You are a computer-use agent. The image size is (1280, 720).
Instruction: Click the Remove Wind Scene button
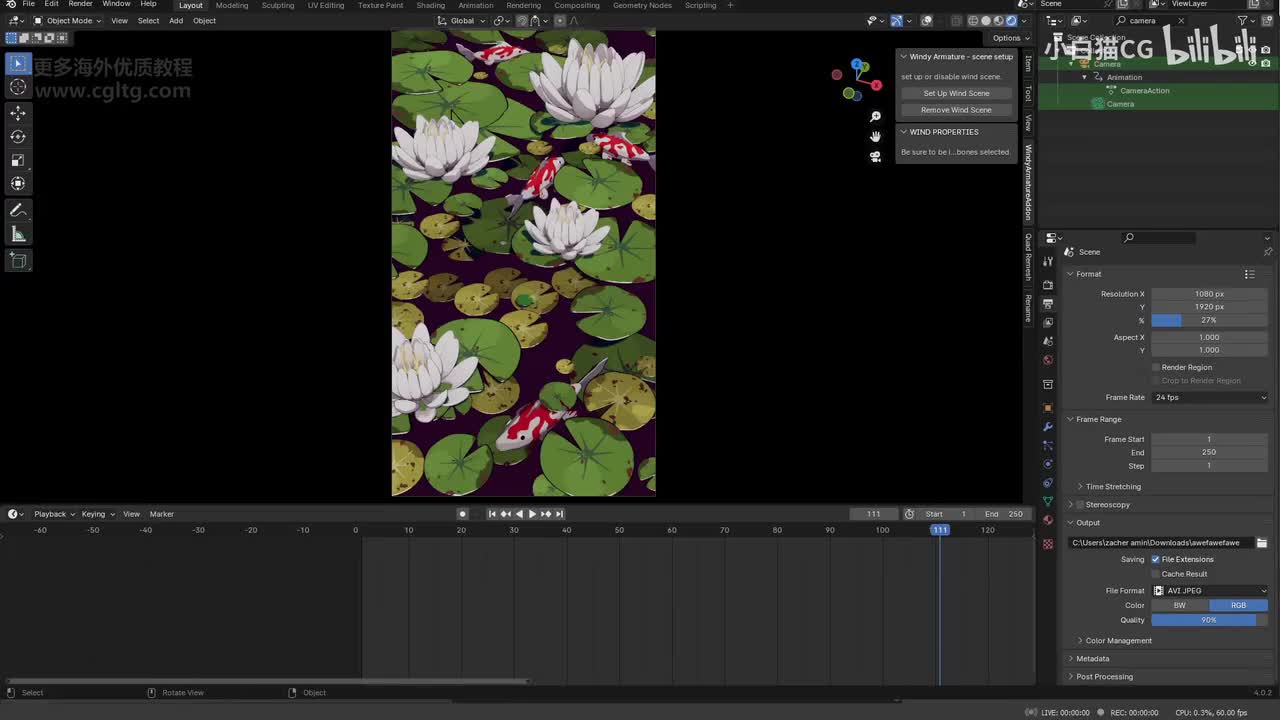click(956, 110)
